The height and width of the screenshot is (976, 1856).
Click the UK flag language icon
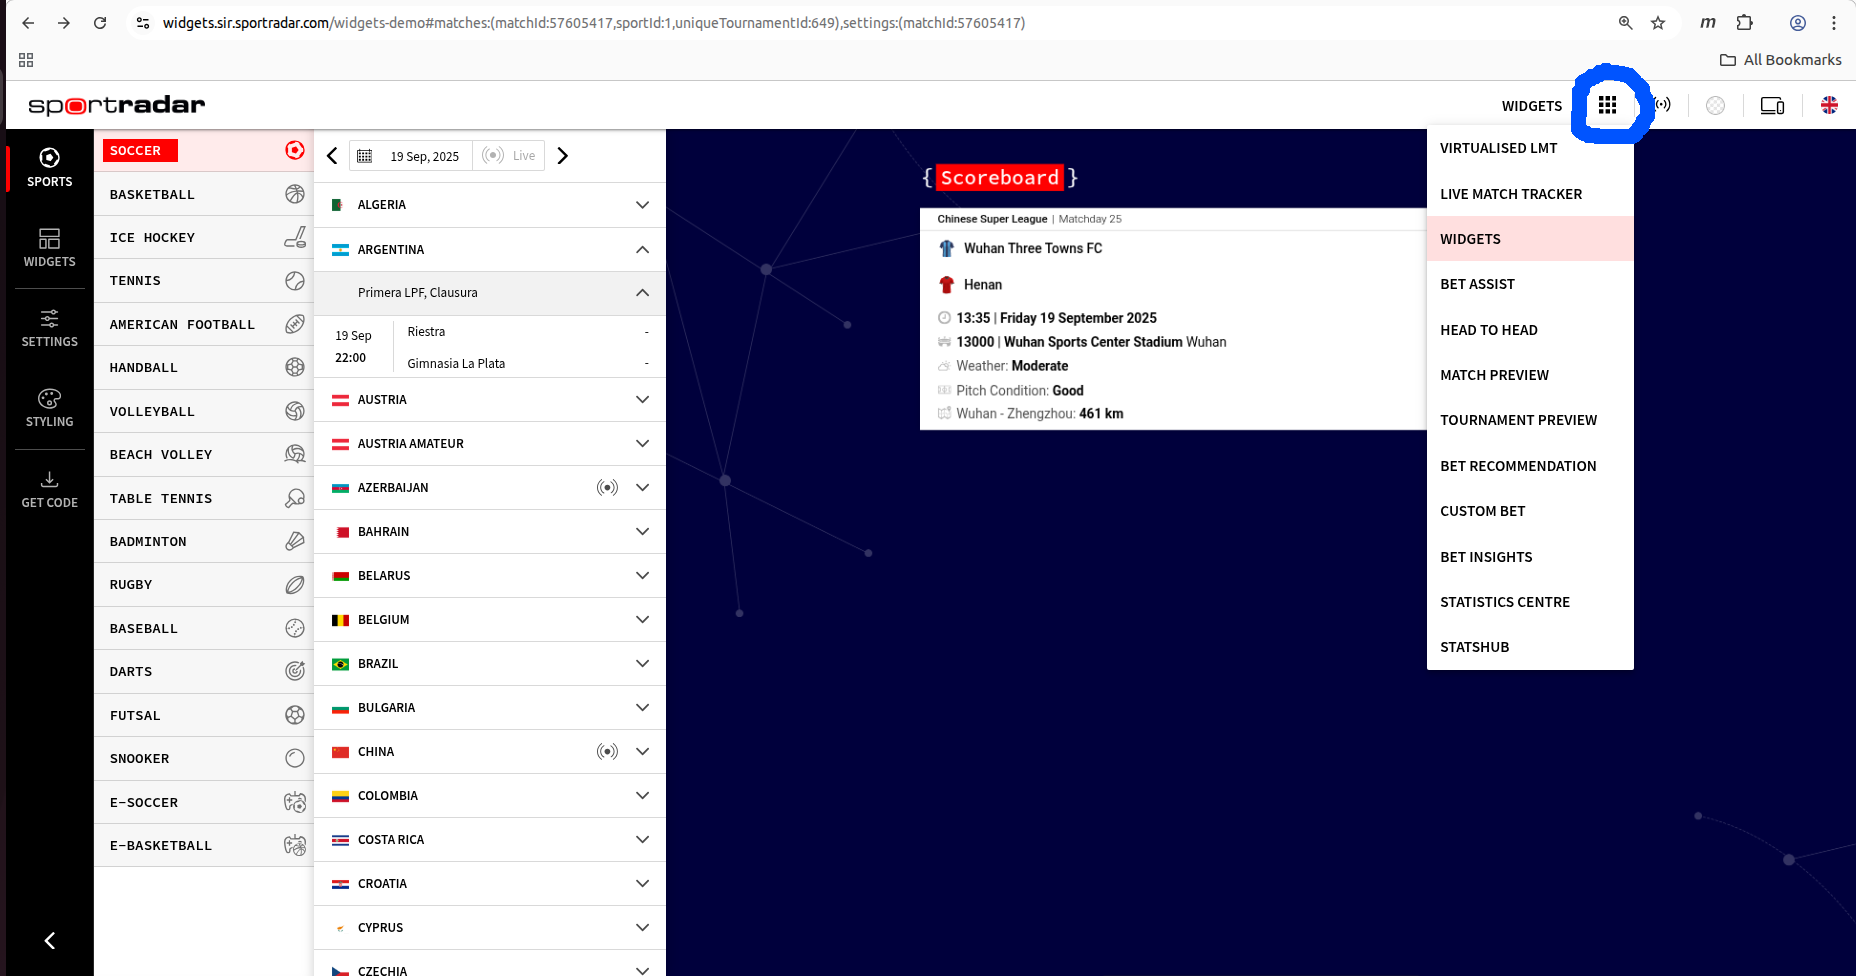1829,105
